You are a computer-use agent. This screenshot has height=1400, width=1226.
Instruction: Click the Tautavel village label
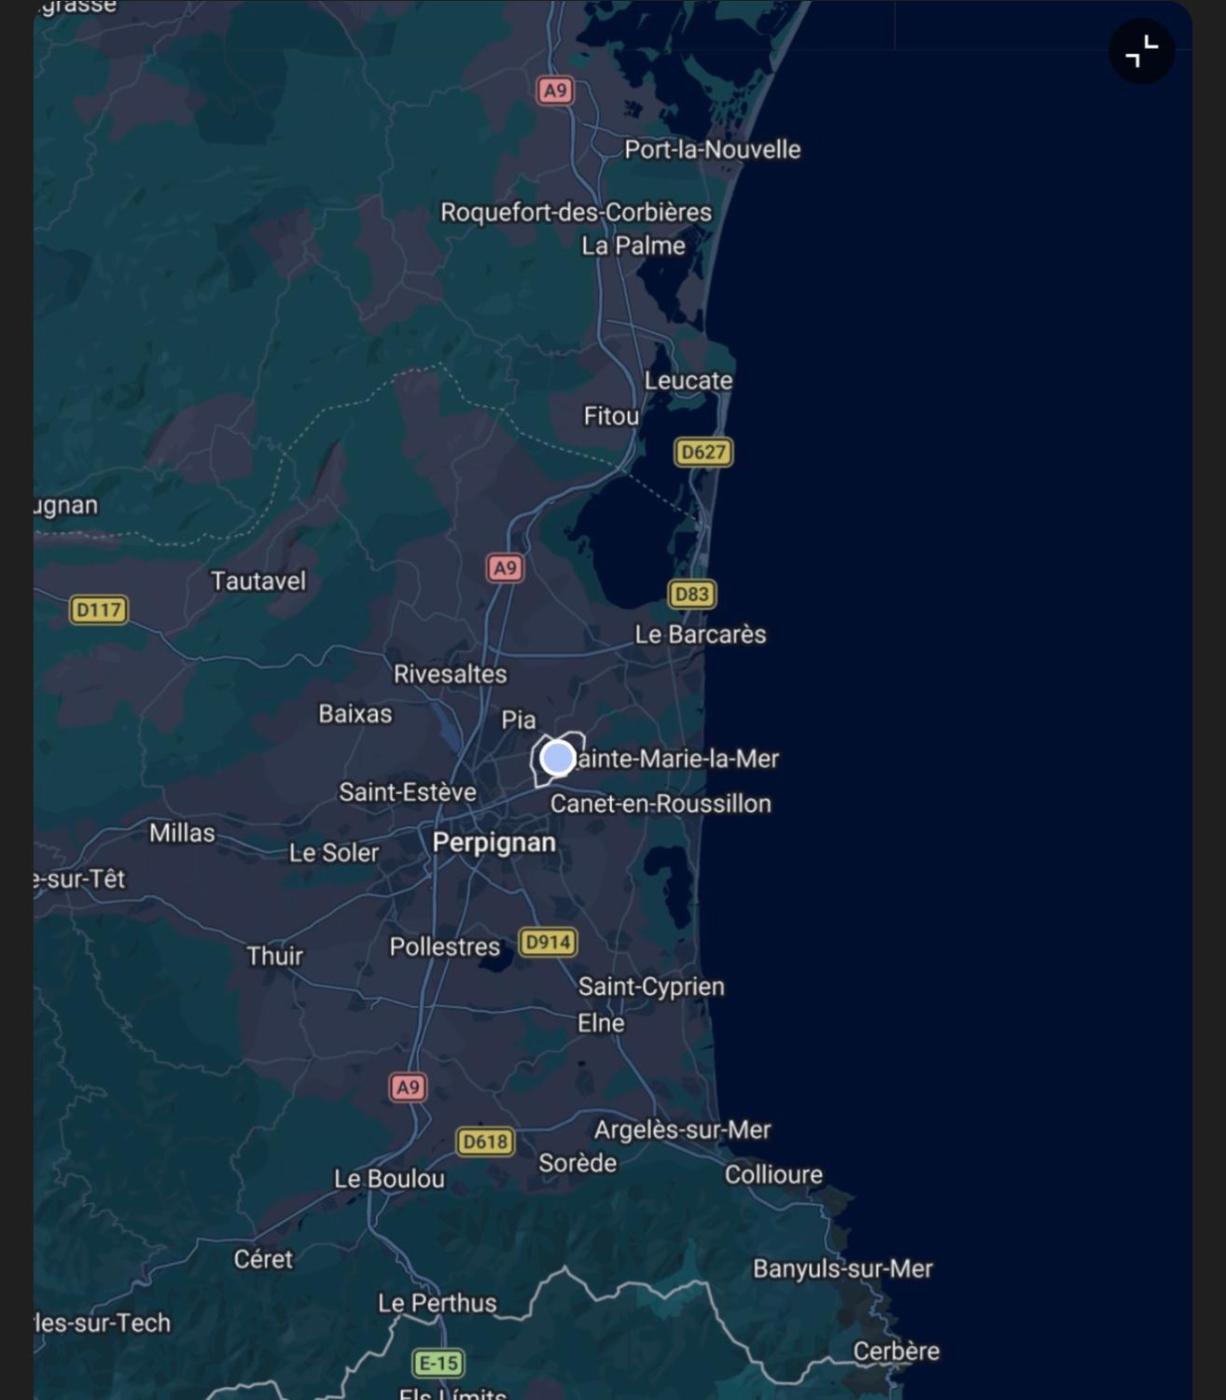click(258, 581)
